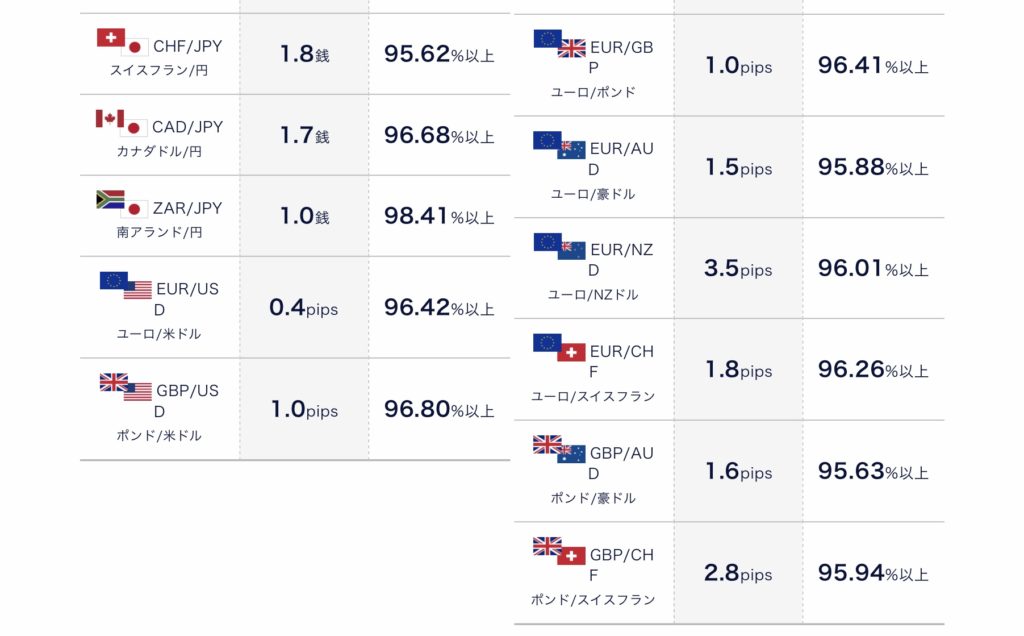
Task: Click the 96.80% rate for GBP/USD
Action: [x=439, y=409]
